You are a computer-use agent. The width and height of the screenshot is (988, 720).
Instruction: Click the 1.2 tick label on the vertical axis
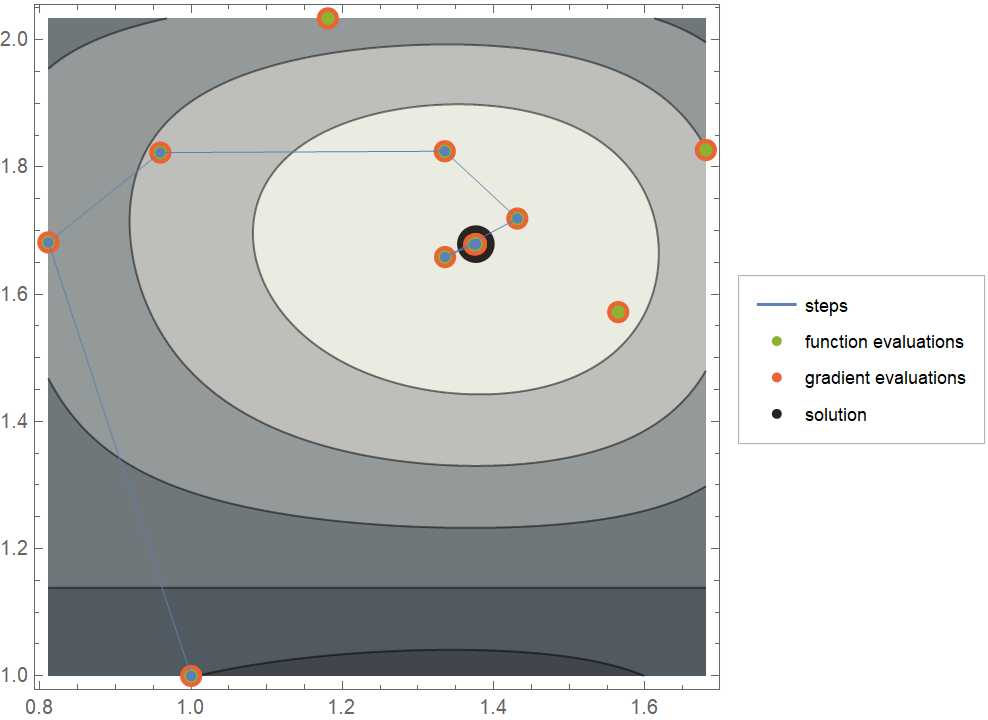[17, 548]
